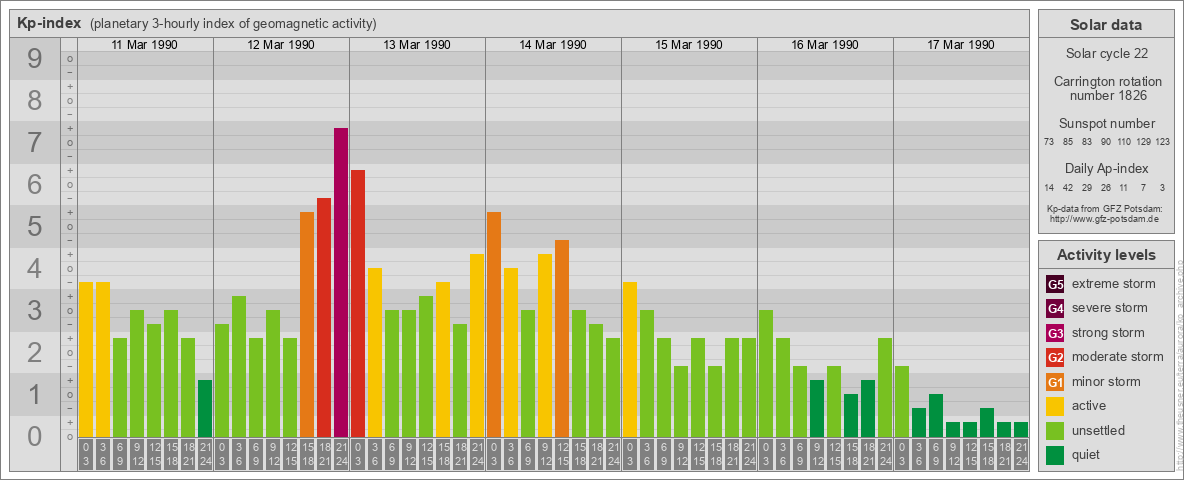Click the '13 Mar 1990' date header
1184x480 pixels.
pos(417,45)
